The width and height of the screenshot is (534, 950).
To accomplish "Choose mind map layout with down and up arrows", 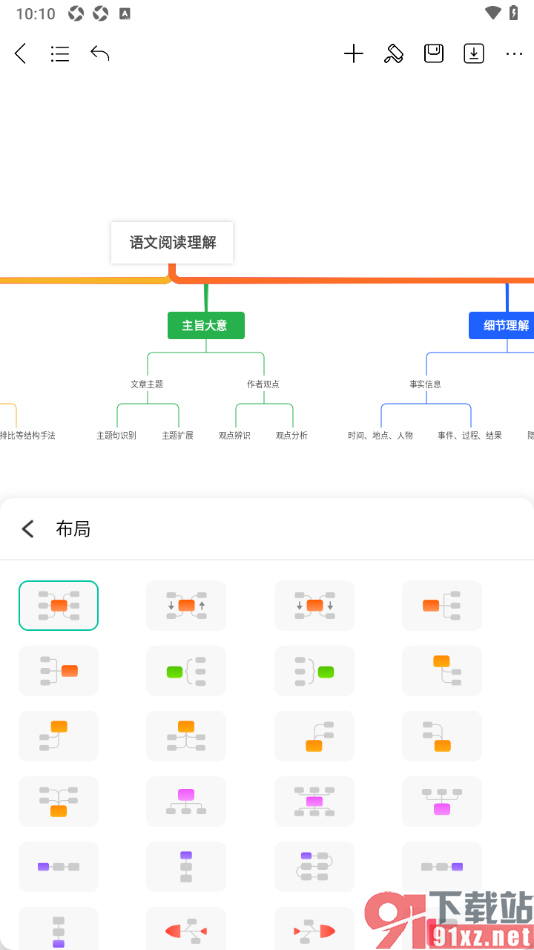I will tap(186, 605).
